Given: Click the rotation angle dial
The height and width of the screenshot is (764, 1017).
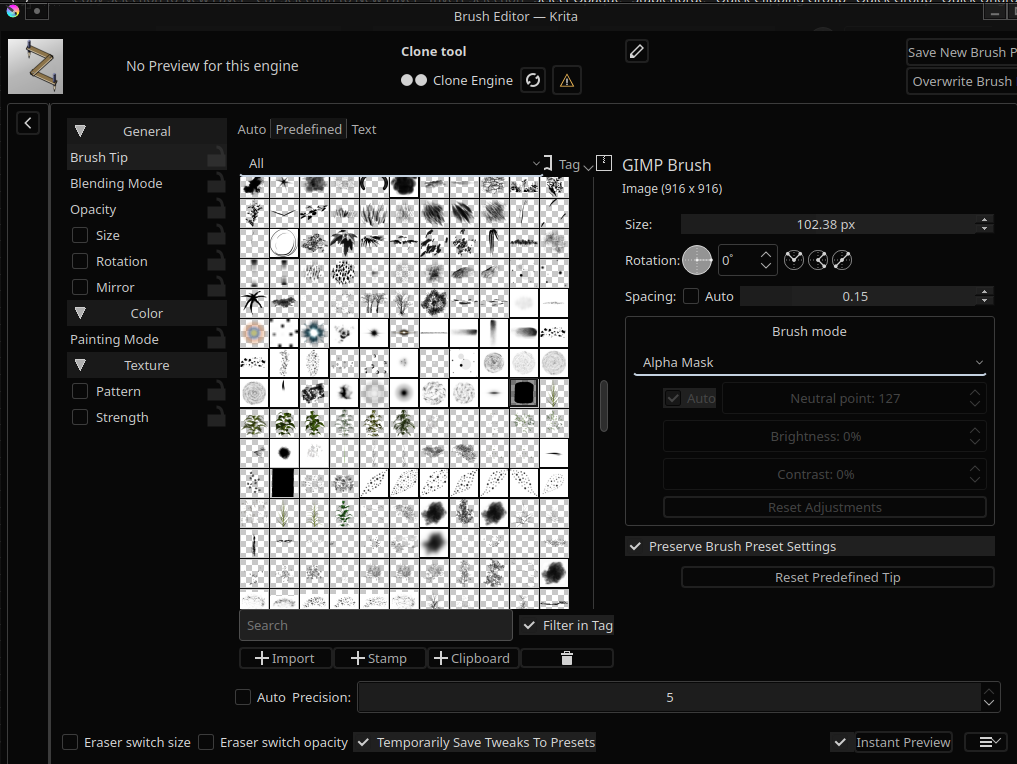Looking at the screenshot, I should (x=697, y=260).
